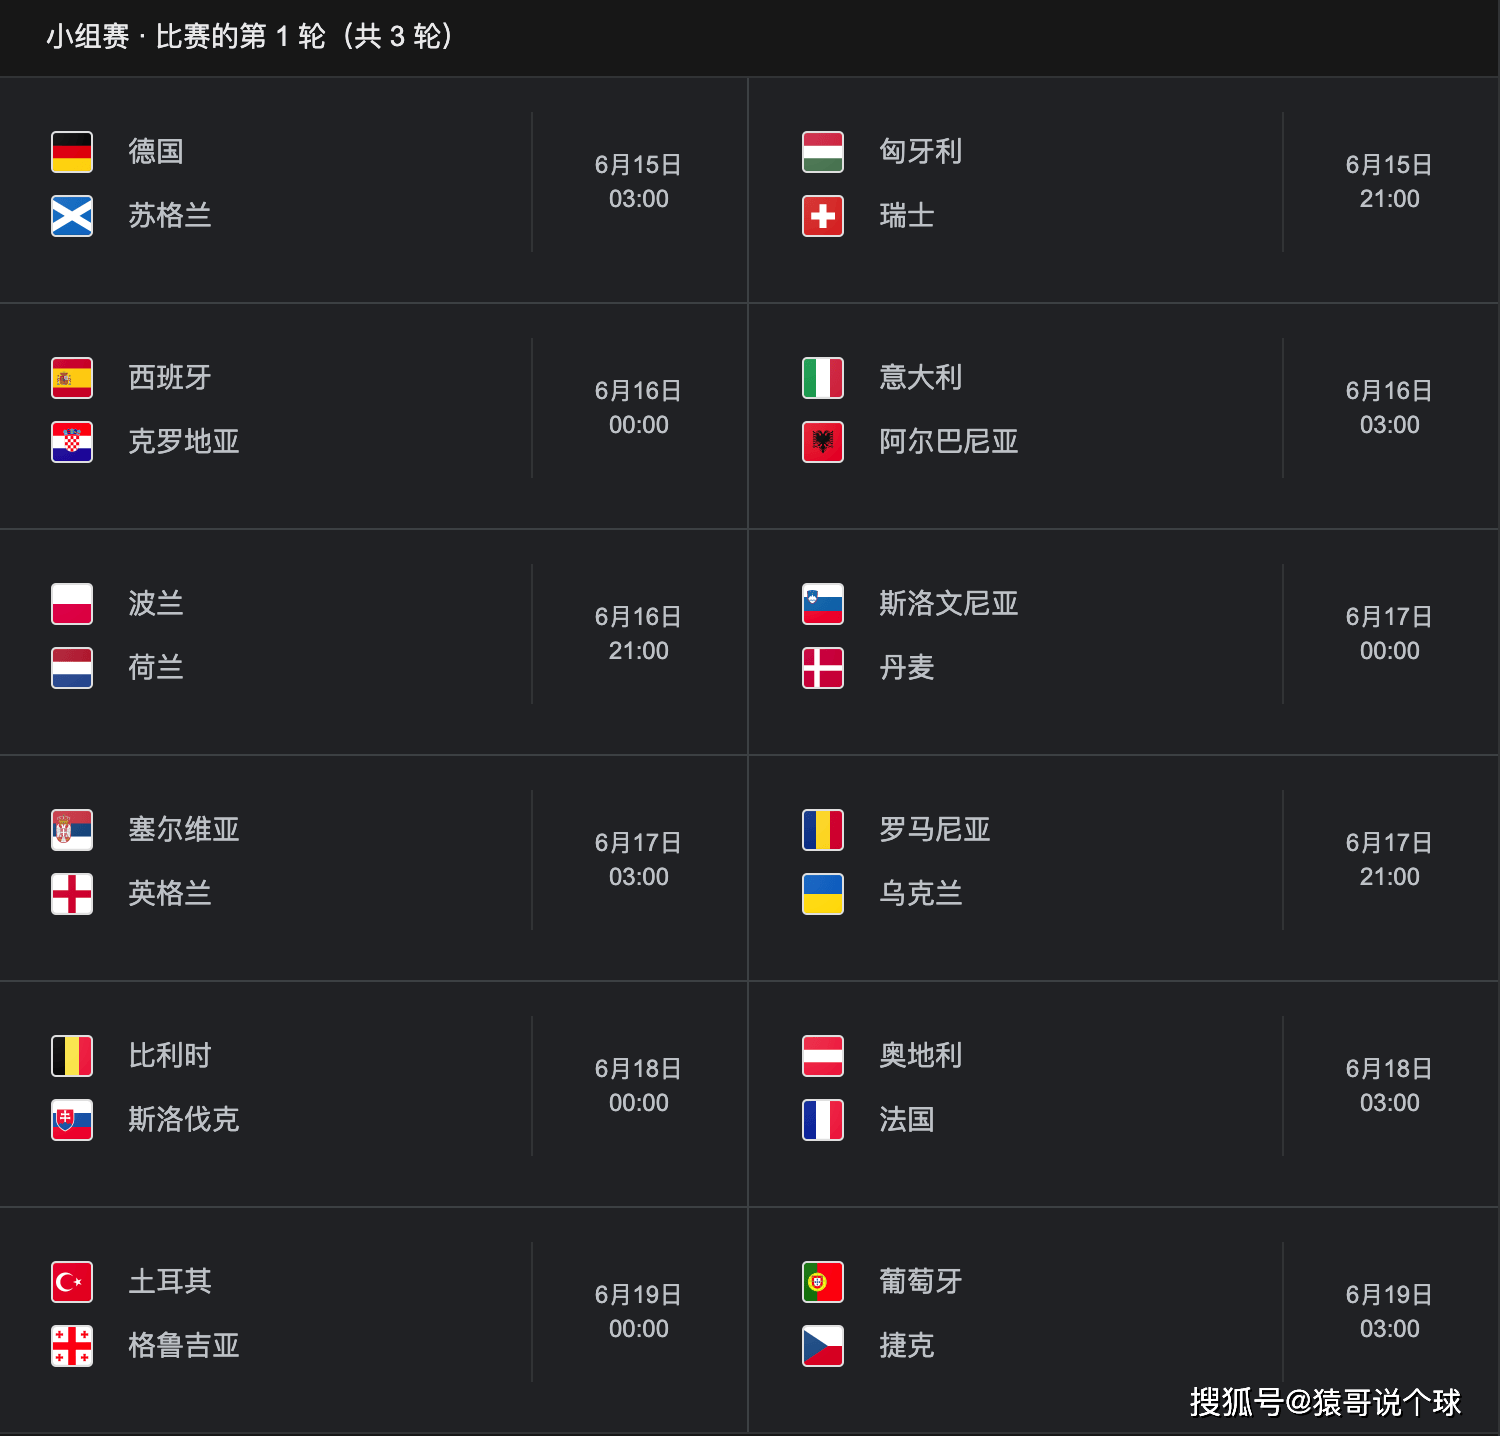Click the Turkey flag icon
This screenshot has height=1436, width=1500.
(x=72, y=1282)
